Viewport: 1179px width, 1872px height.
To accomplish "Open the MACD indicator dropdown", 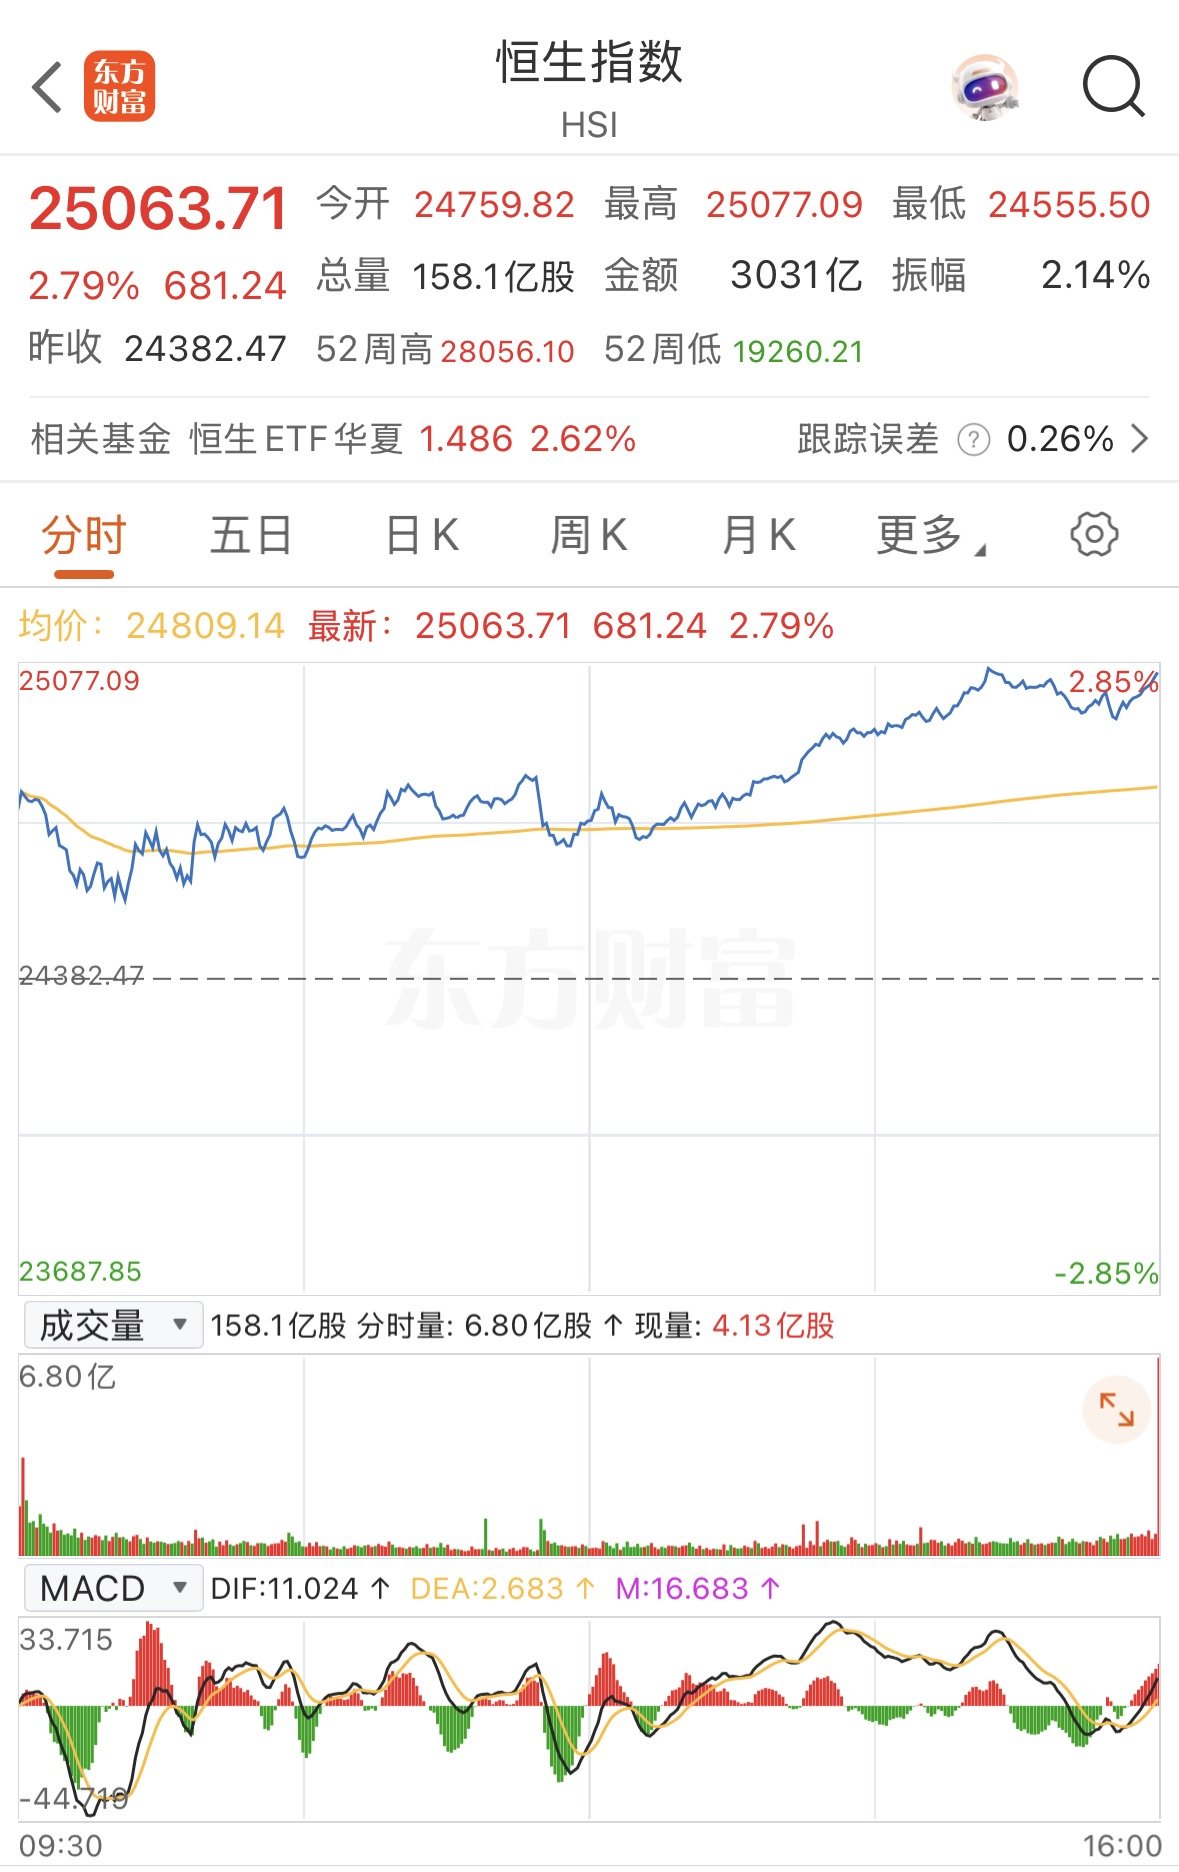I will tap(113, 1588).
